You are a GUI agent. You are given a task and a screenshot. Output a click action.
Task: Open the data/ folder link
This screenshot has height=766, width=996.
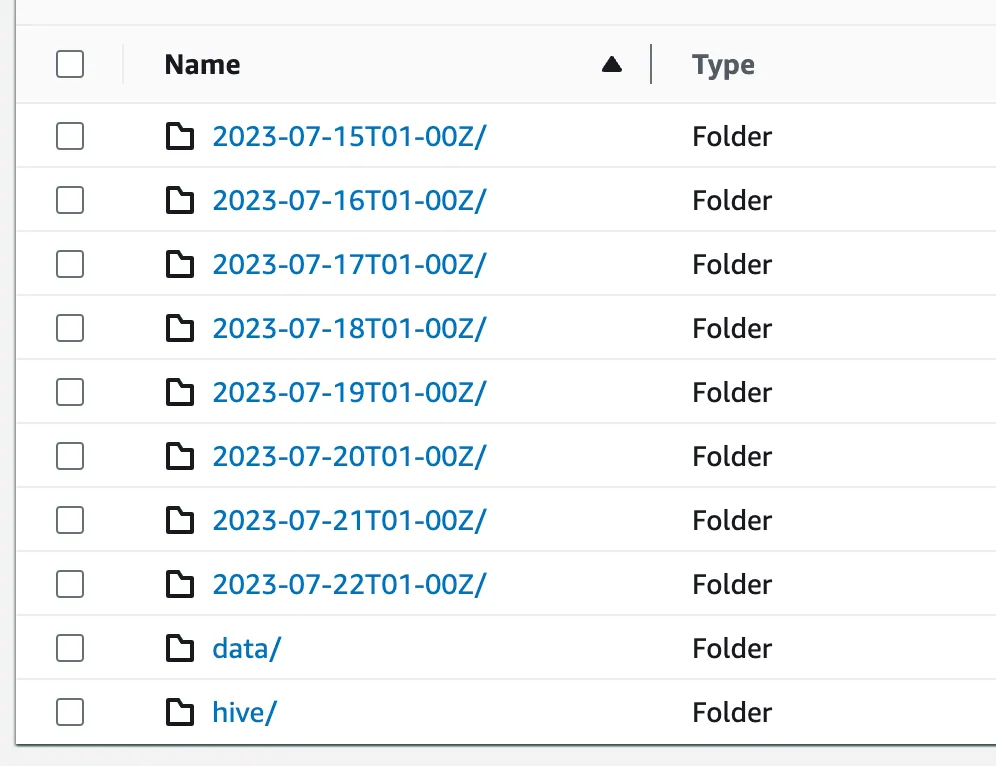tap(246, 648)
